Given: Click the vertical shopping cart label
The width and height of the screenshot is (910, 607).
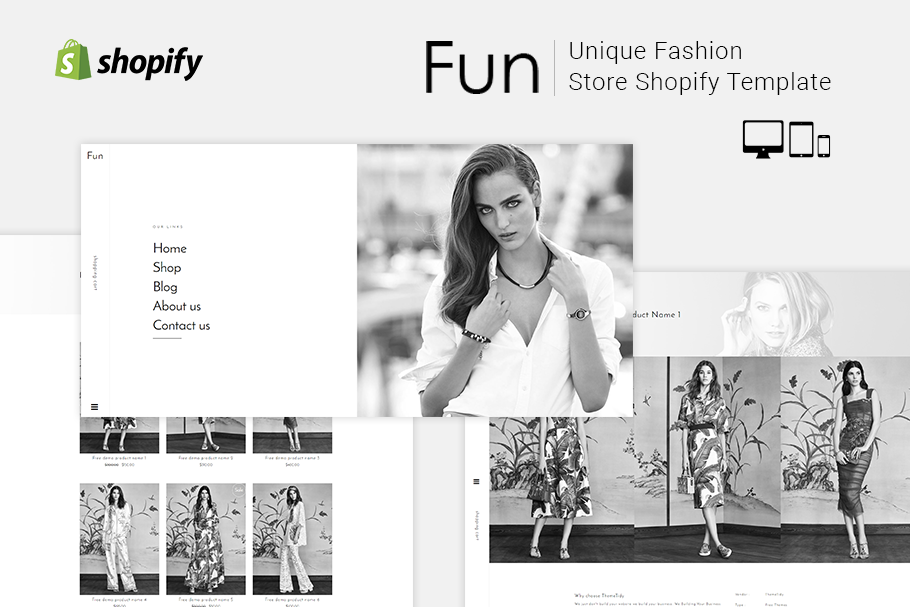Looking at the screenshot, I should click(x=95, y=273).
